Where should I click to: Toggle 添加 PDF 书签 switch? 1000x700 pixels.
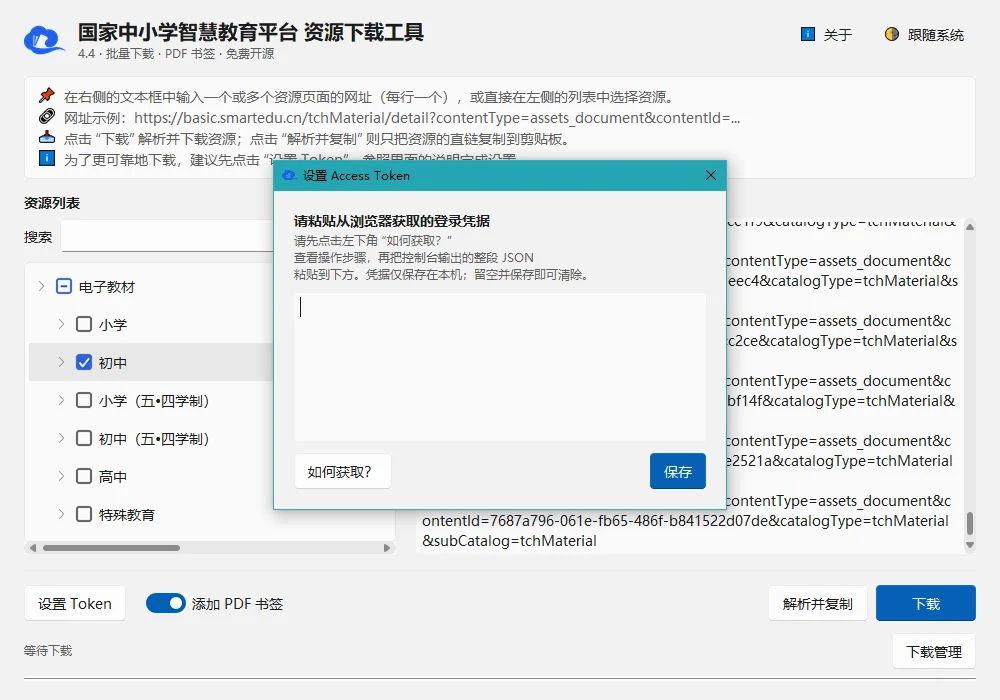tap(165, 603)
